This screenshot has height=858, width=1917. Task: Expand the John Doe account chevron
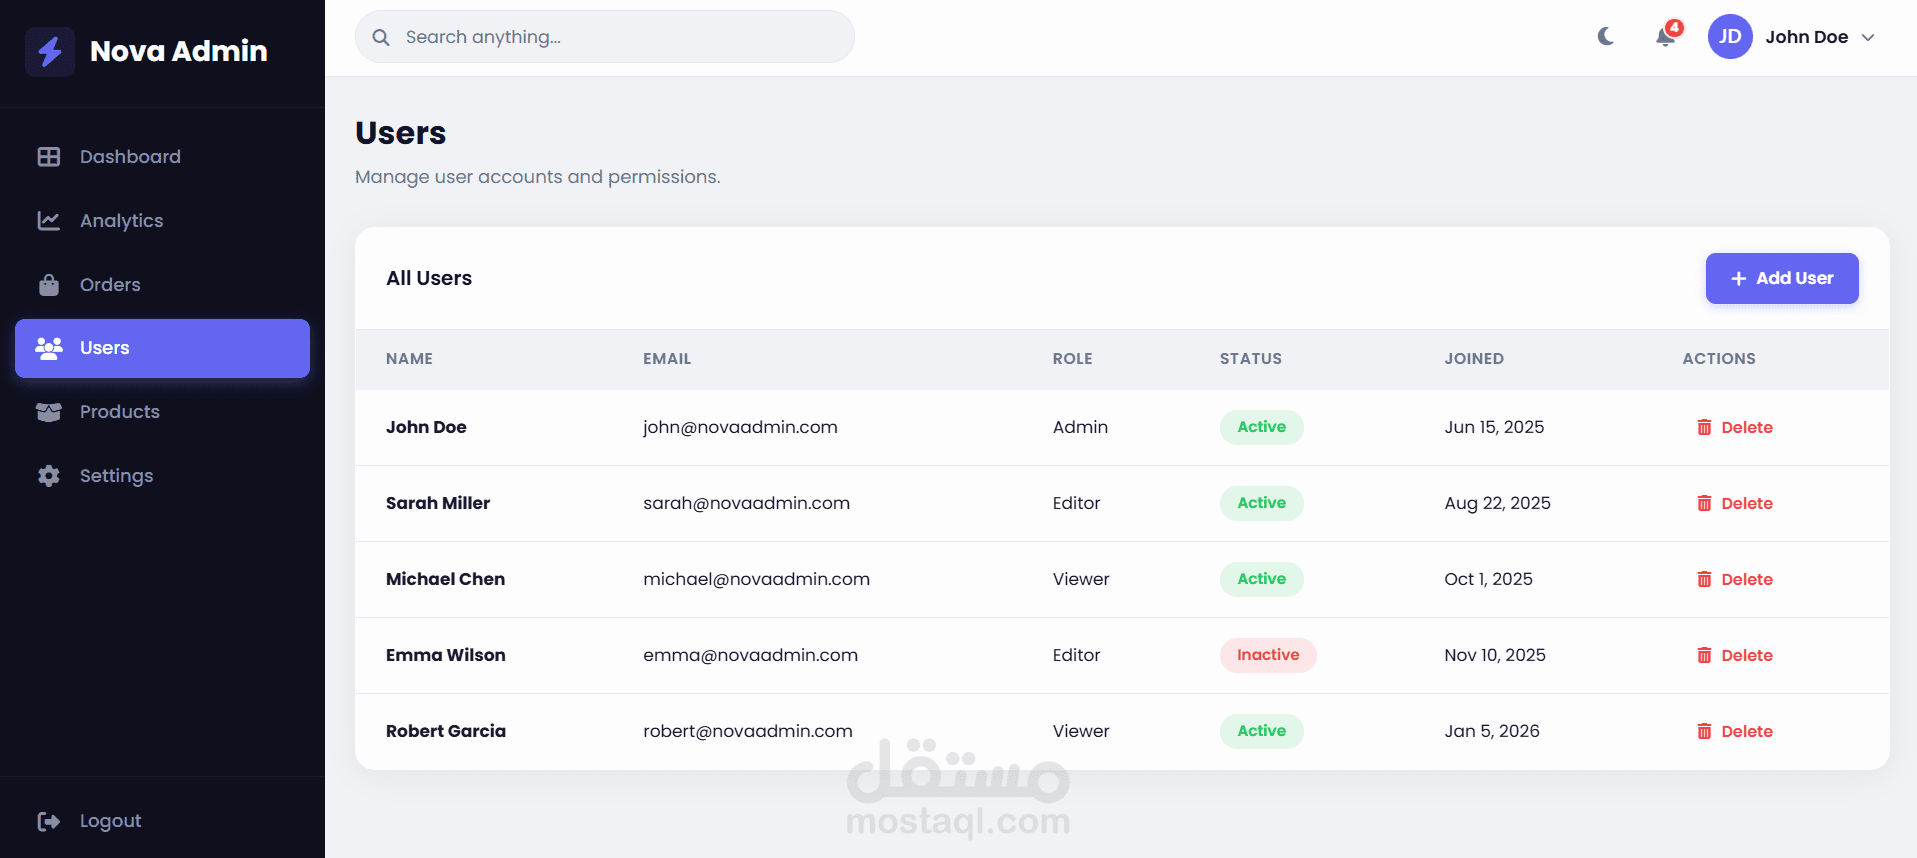coord(1868,38)
